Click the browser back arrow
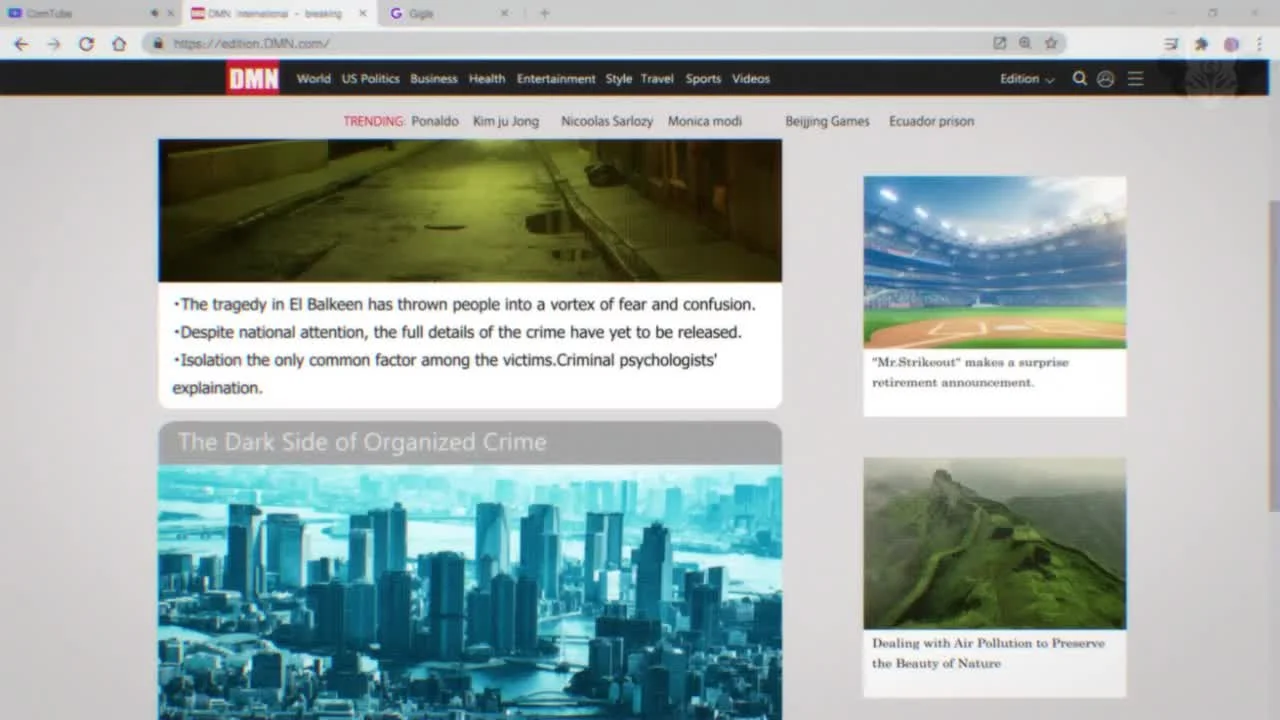The image size is (1280, 720). tap(21, 44)
